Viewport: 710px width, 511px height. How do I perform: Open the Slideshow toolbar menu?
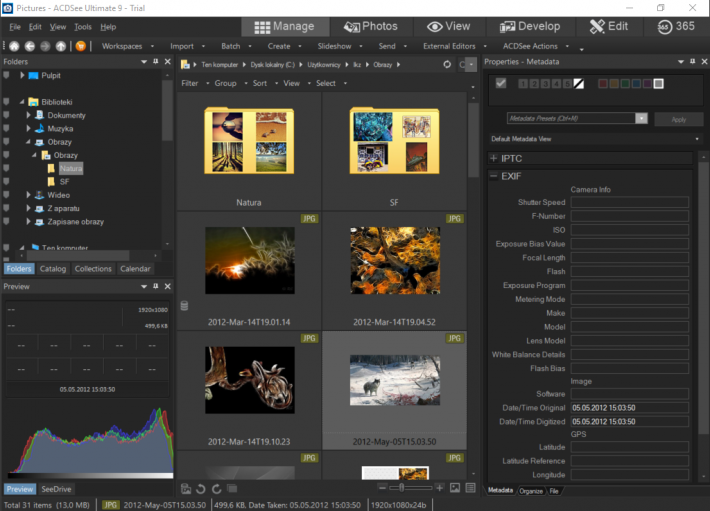(340, 46)
